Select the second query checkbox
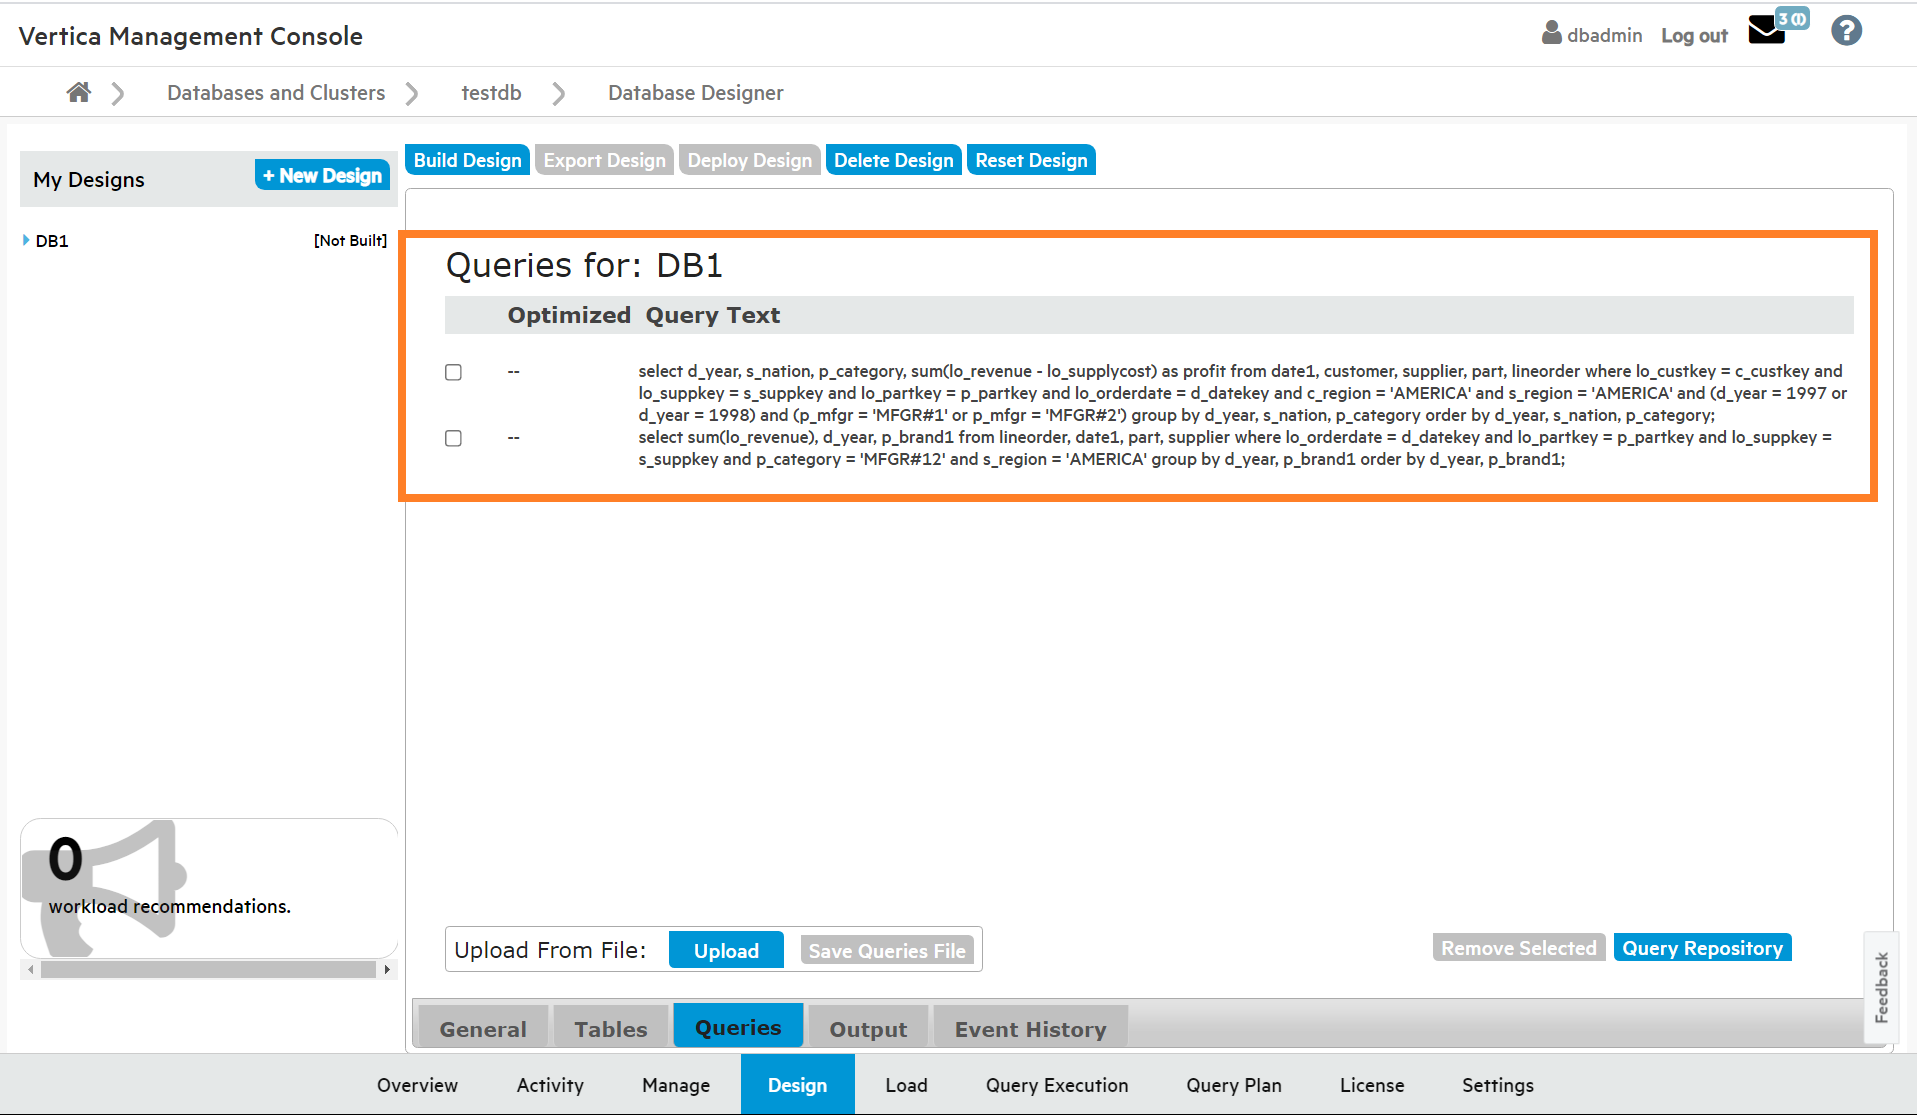1917x1115 pixels. [453, 438]
